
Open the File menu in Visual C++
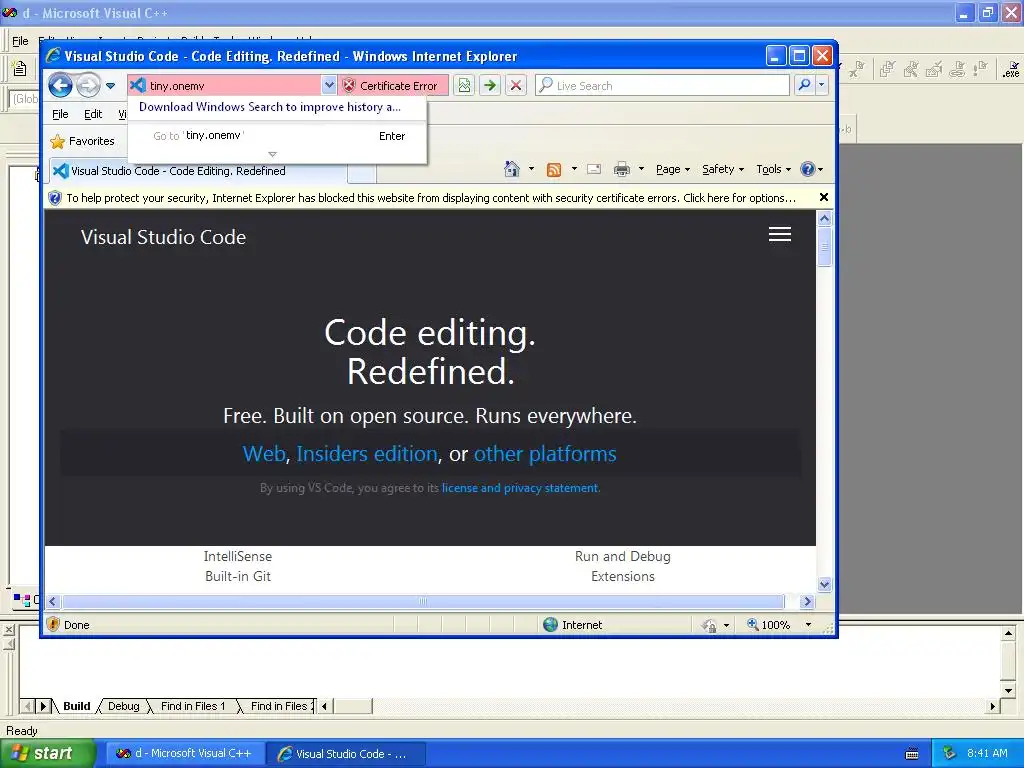pyautogui.click(x=20, y=40)
